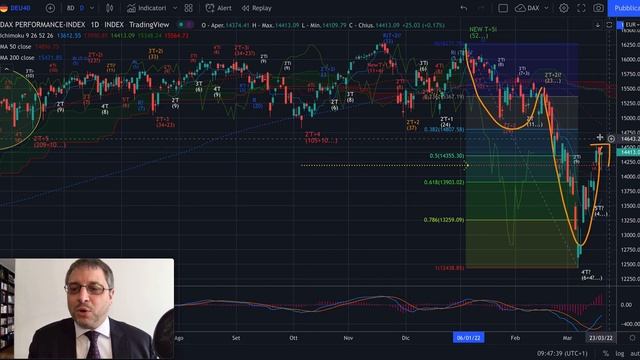
Task: Open the candlestick chart style menu
Action: 109,8
